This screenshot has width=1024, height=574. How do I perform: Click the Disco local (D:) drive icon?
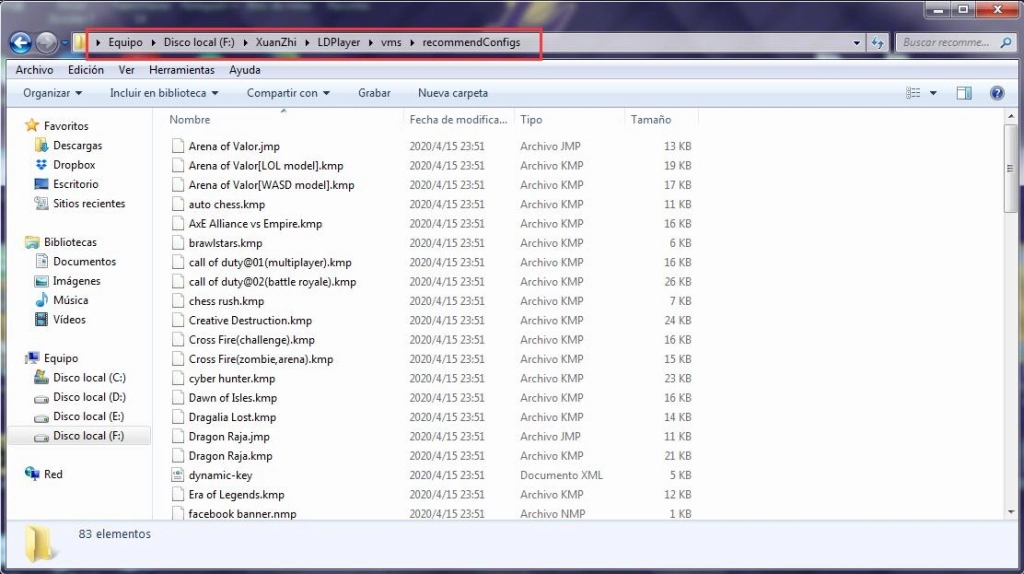tap(41, 397)
